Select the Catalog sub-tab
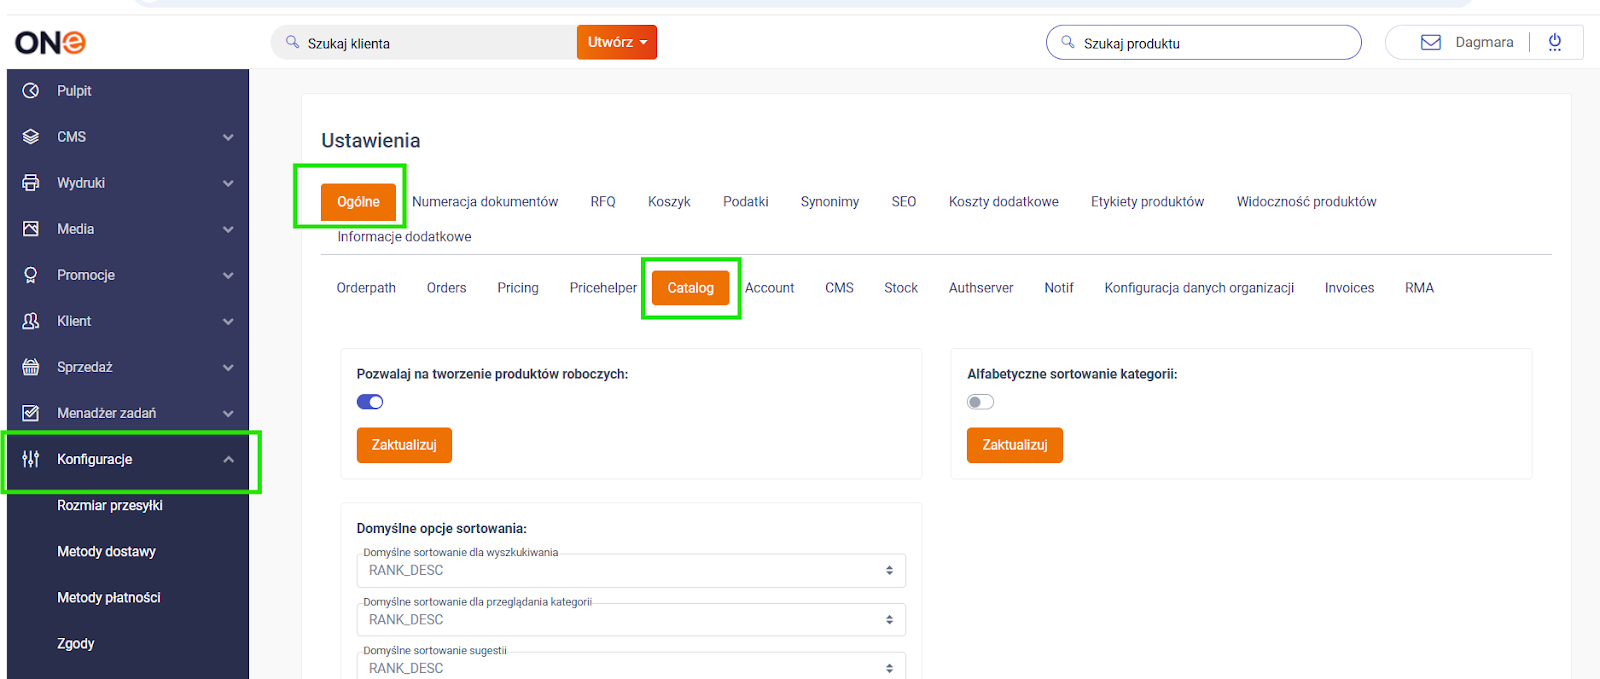The image size is (1600, 679). pyautogui.click(x=691, y=288)
